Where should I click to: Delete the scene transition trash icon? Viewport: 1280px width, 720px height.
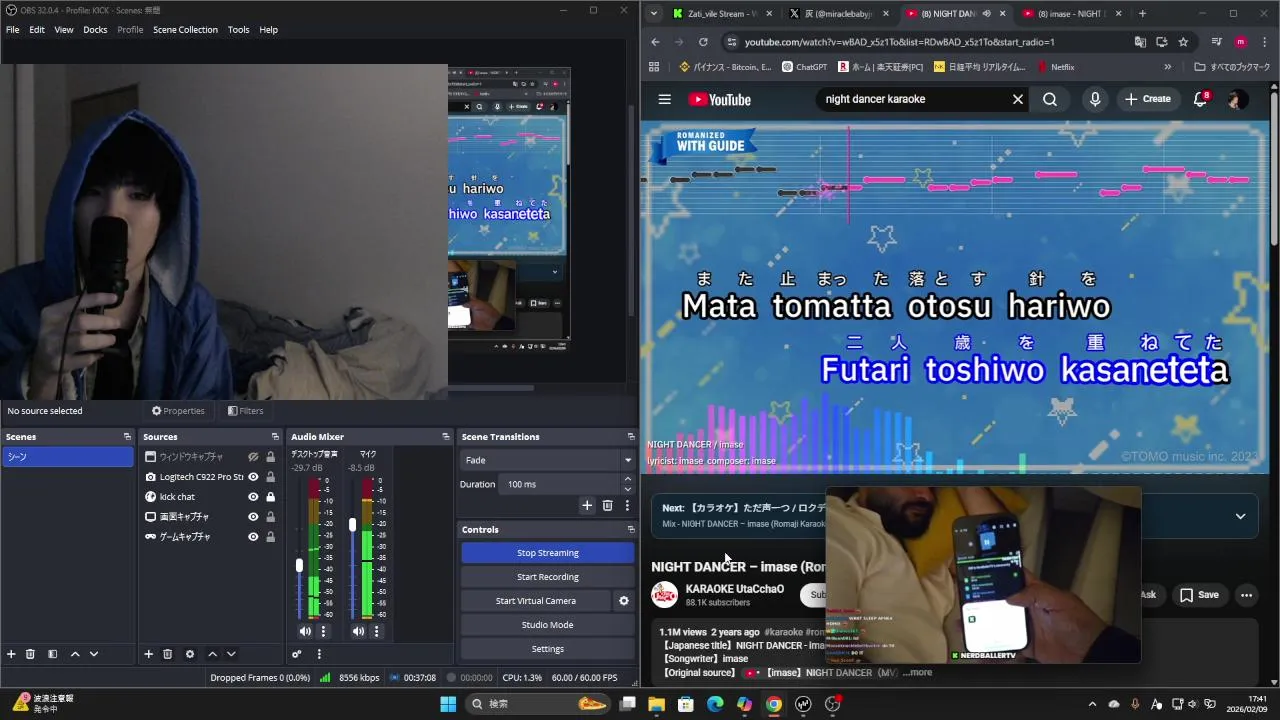pyautogui.click(x=607, y=506)
